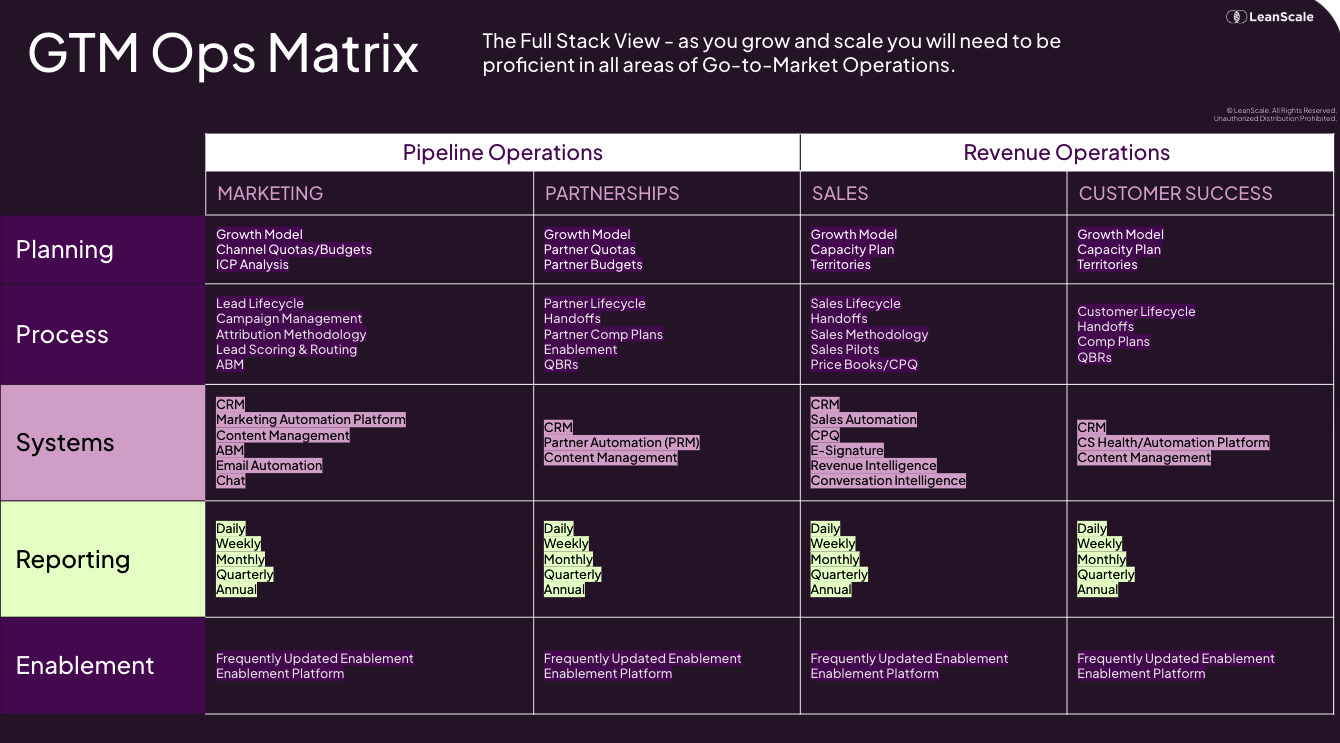The image size is (1340, 743).
Task: Select Email Automation in Marketing systems
Action: tap(269, 465)
